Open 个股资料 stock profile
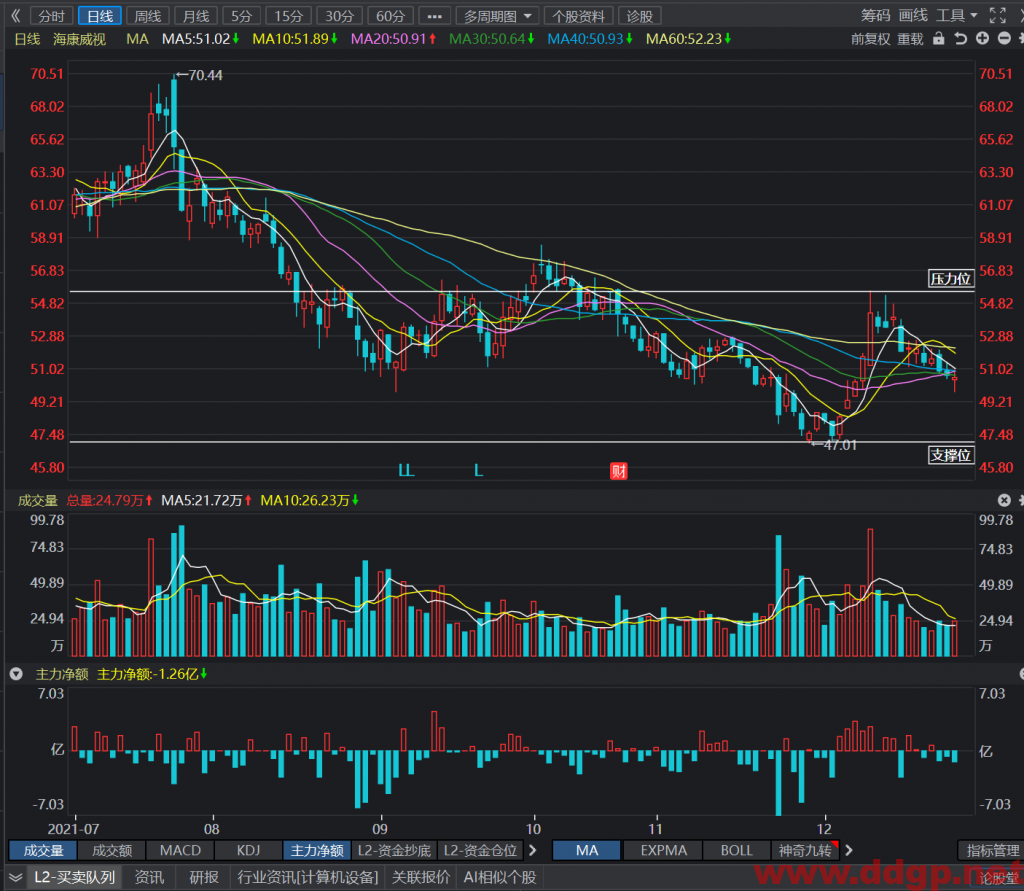Viewport: 1024px width, 891px height. 579,16
